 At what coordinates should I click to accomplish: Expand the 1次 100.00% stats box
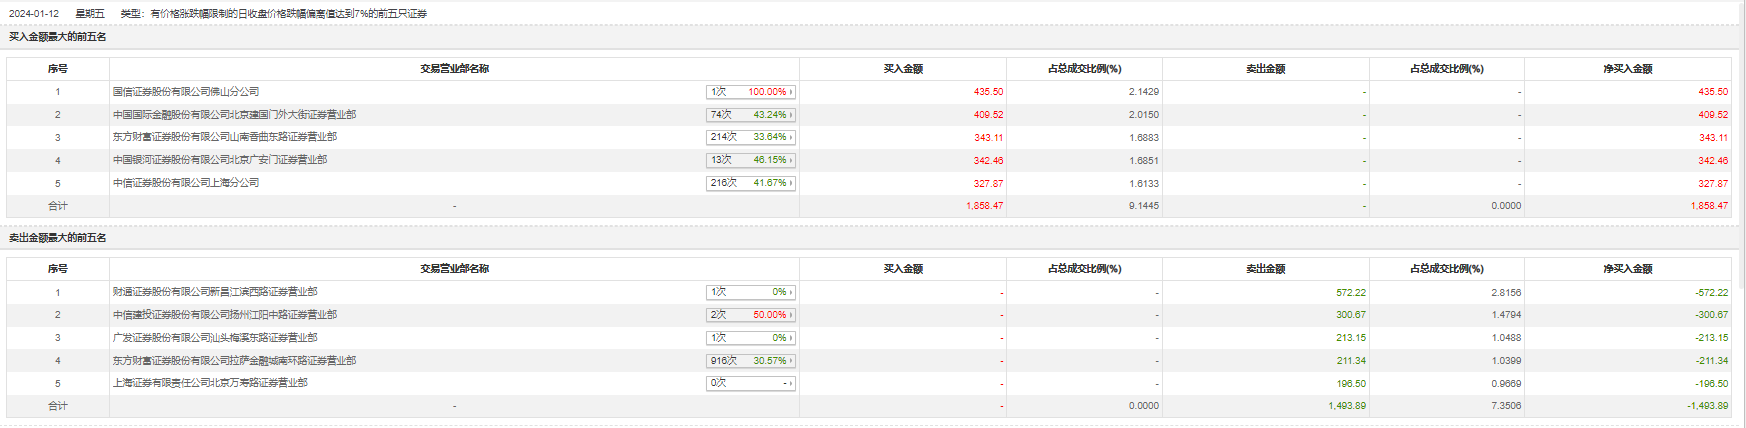tap(751, 92)
